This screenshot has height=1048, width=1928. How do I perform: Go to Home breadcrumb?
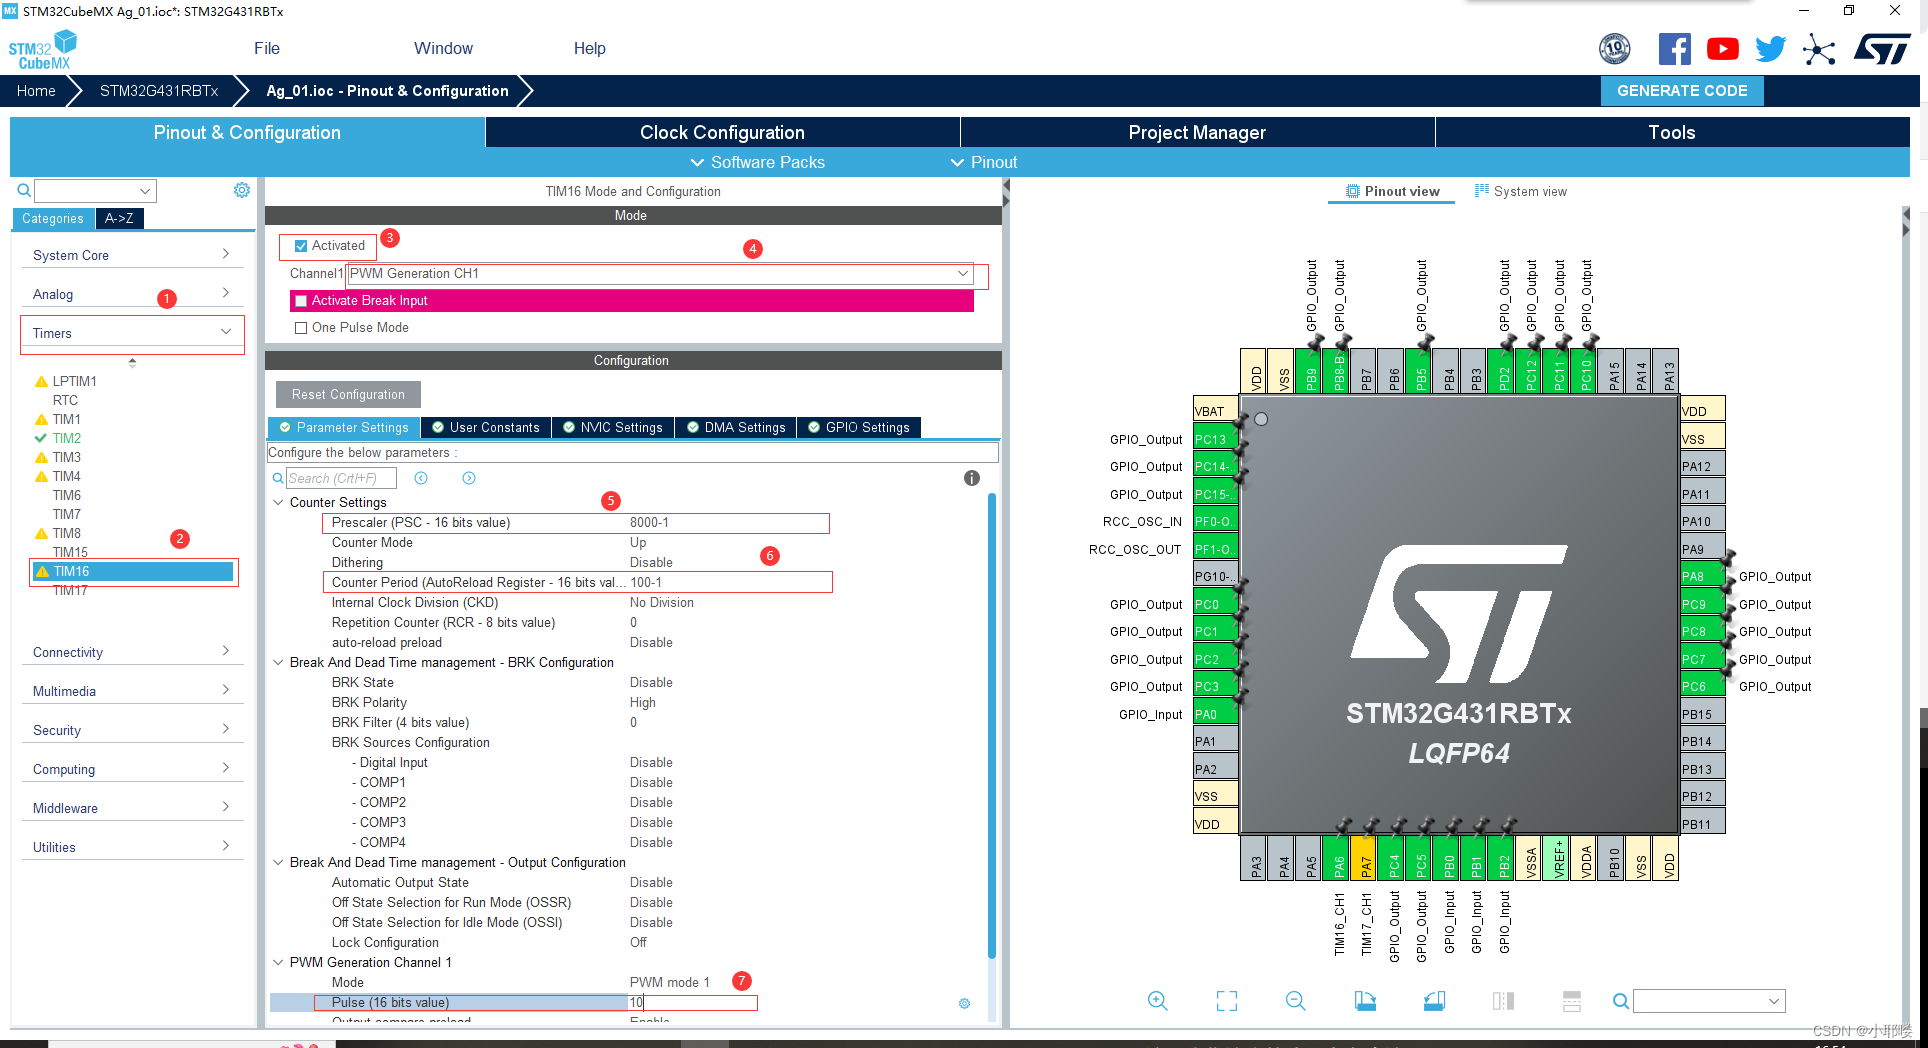36,90
